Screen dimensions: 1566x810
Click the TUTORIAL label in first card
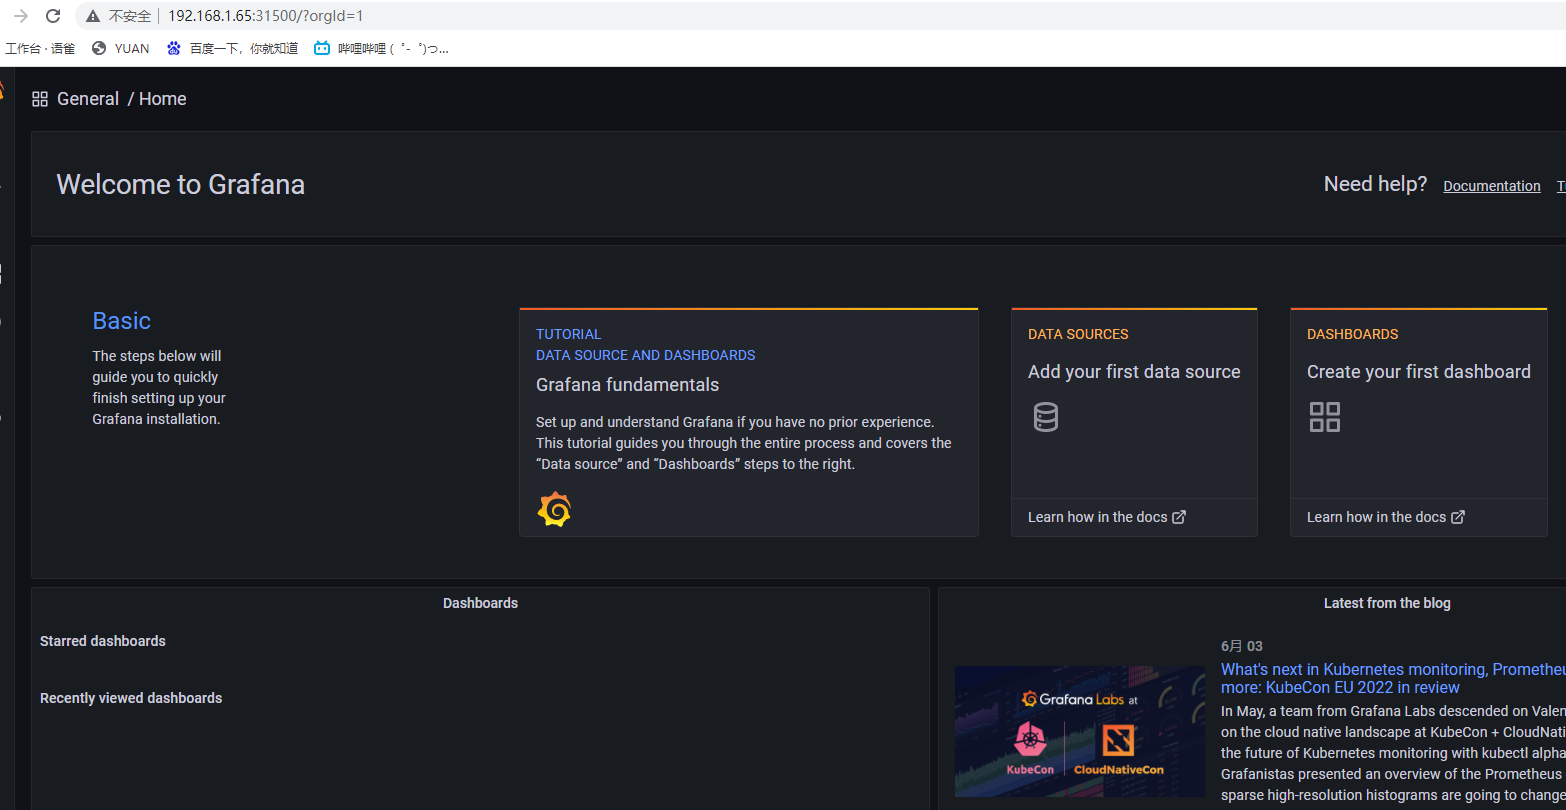click(x=569, y=334)
